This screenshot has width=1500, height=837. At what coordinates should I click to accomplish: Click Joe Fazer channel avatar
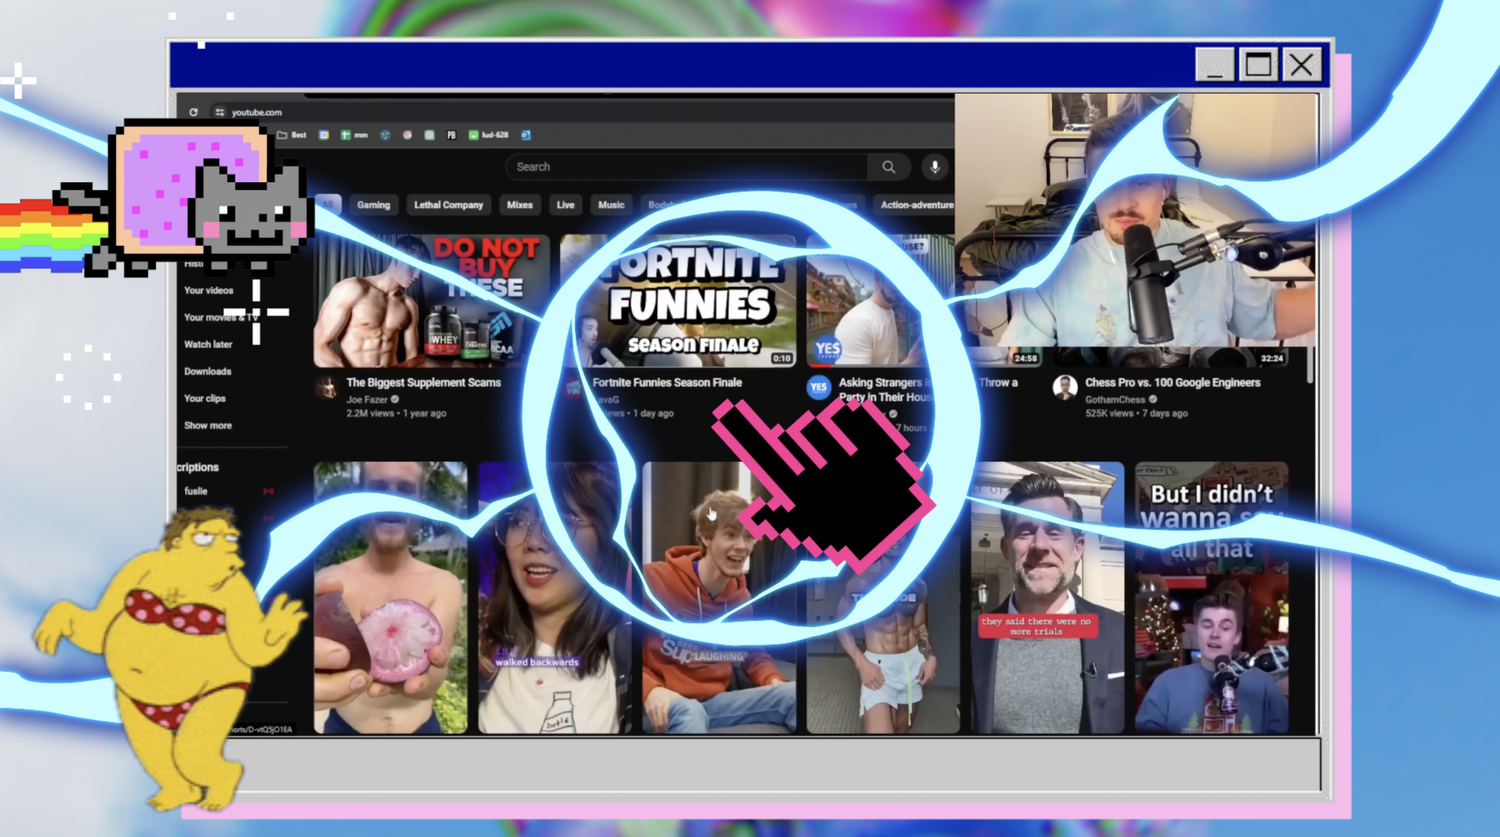327,387
